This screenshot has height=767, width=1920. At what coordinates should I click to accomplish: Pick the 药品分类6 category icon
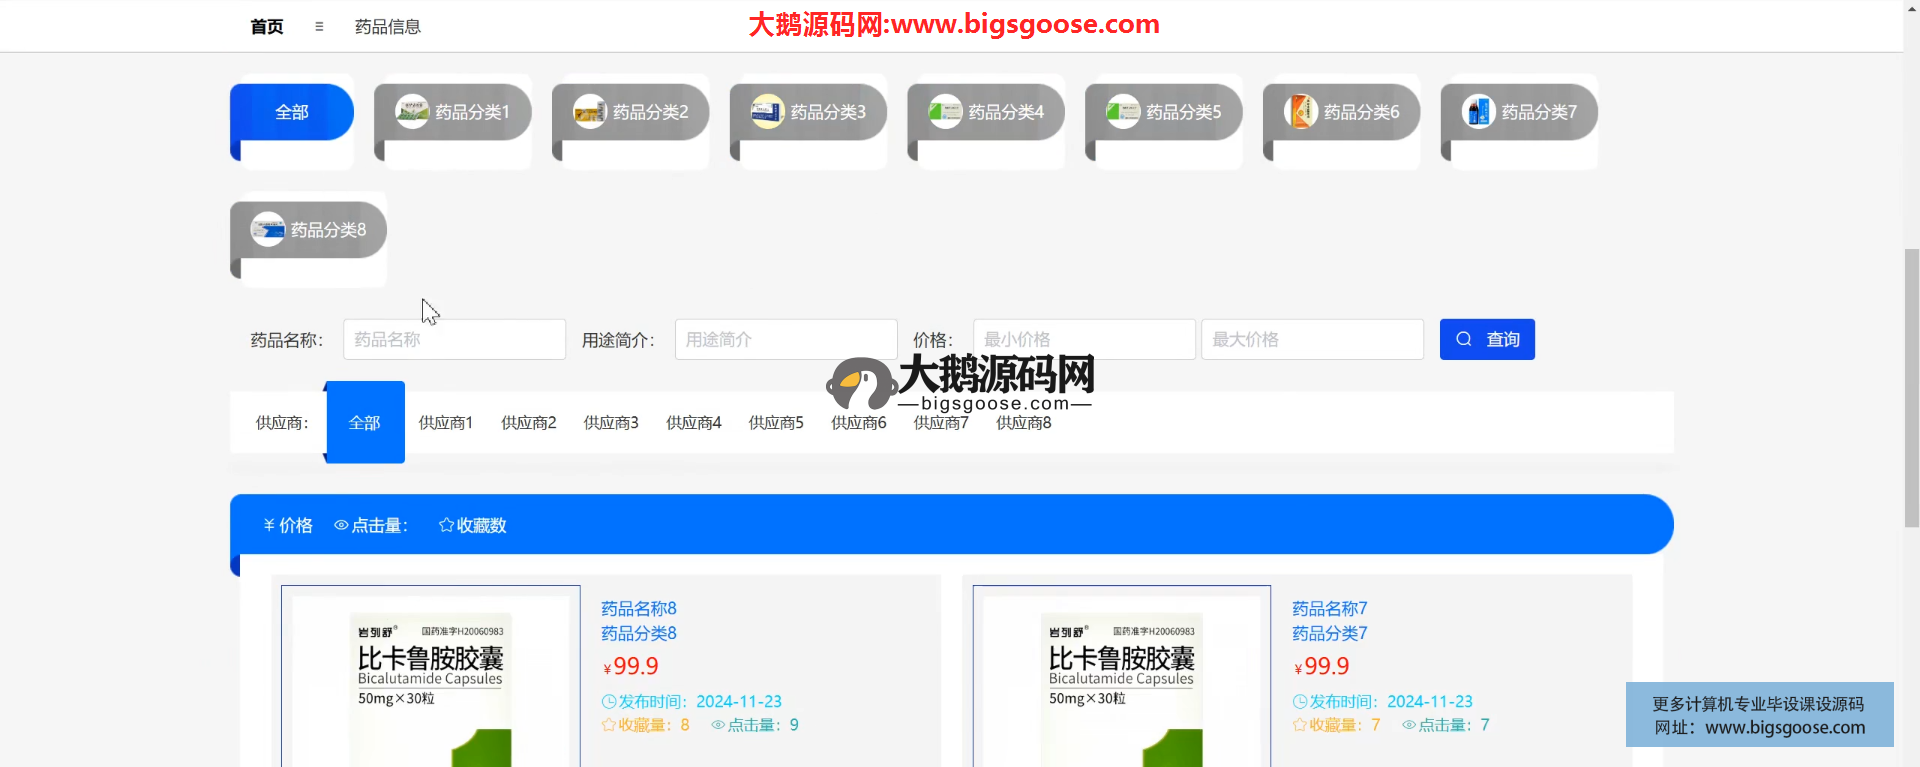[x=1300, y=112]
